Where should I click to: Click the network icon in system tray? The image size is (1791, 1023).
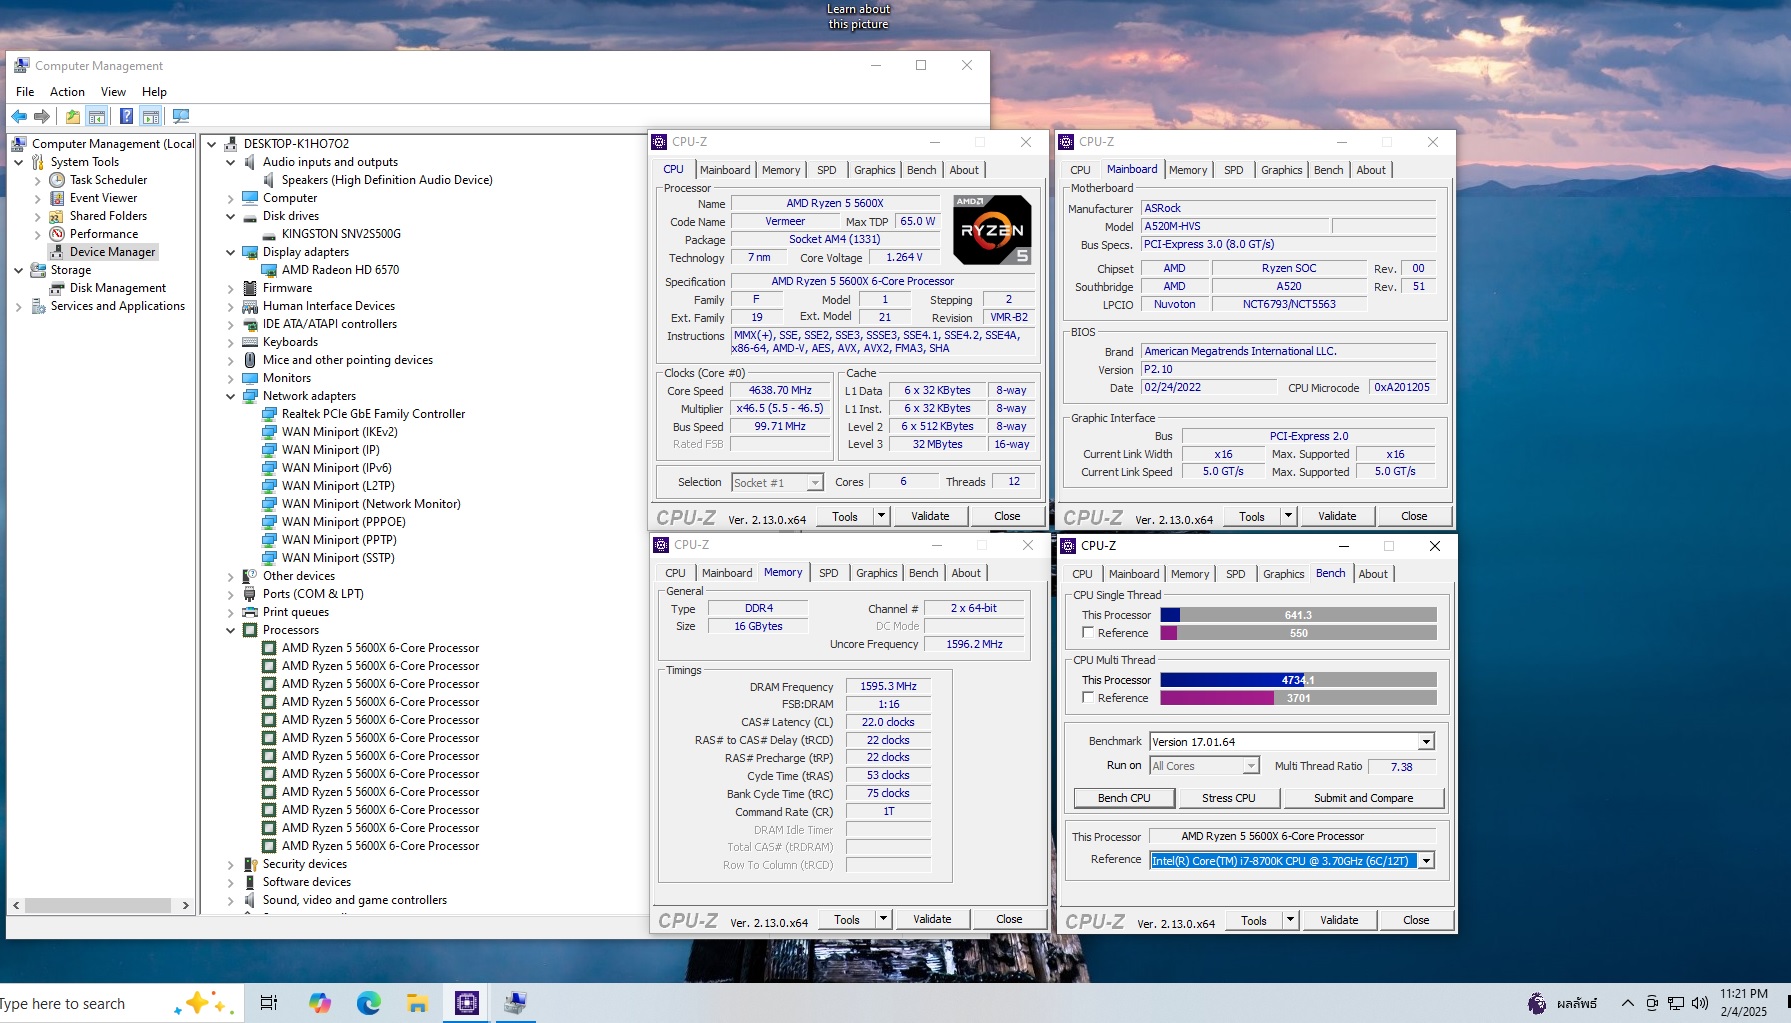point(1676,1003)
